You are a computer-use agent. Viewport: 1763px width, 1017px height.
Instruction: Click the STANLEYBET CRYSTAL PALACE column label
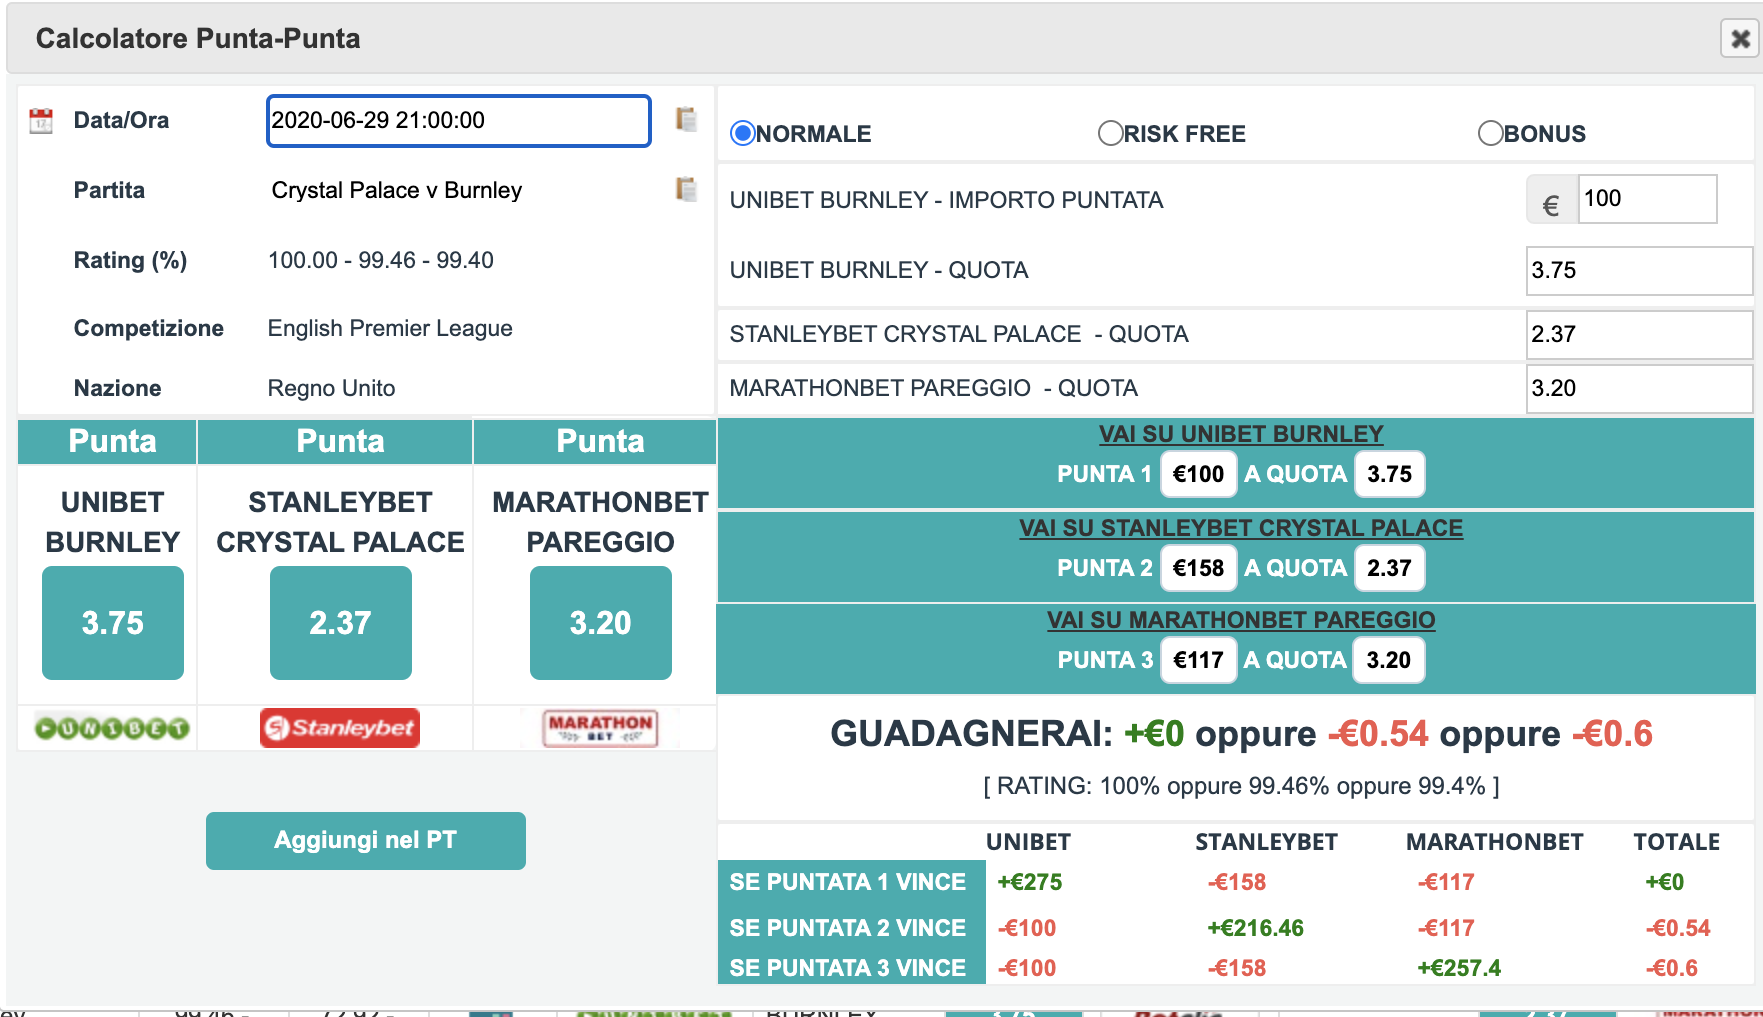click(x=340, y=522)
